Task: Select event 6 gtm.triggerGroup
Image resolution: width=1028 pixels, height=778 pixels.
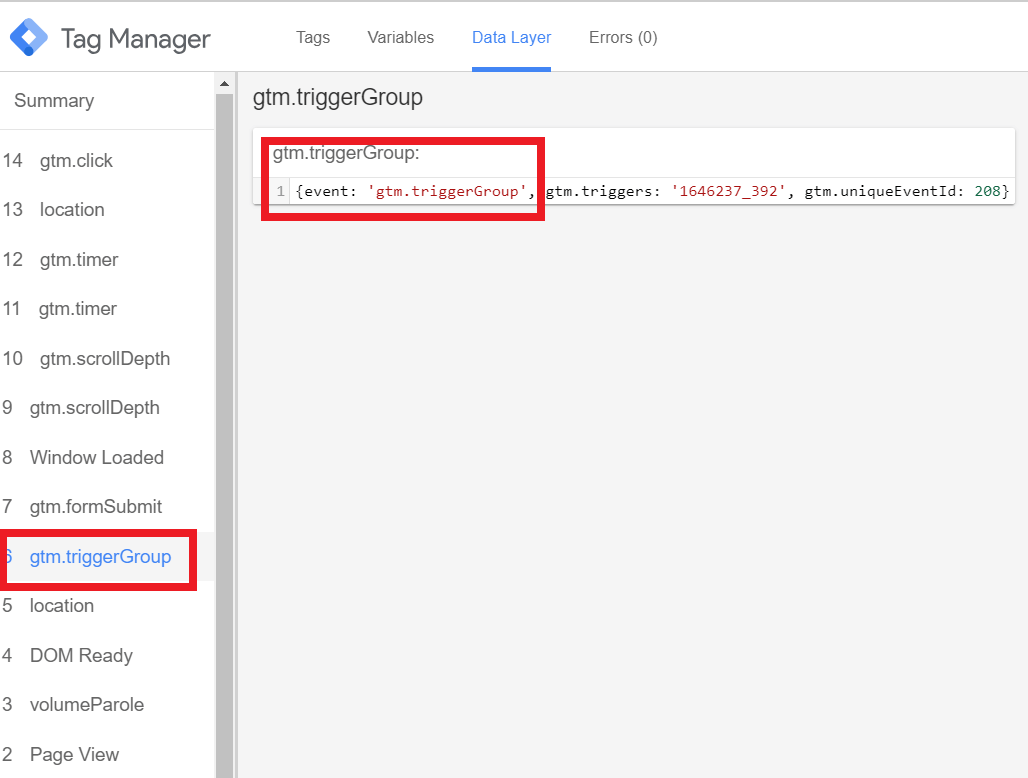Action: (107, 556)
